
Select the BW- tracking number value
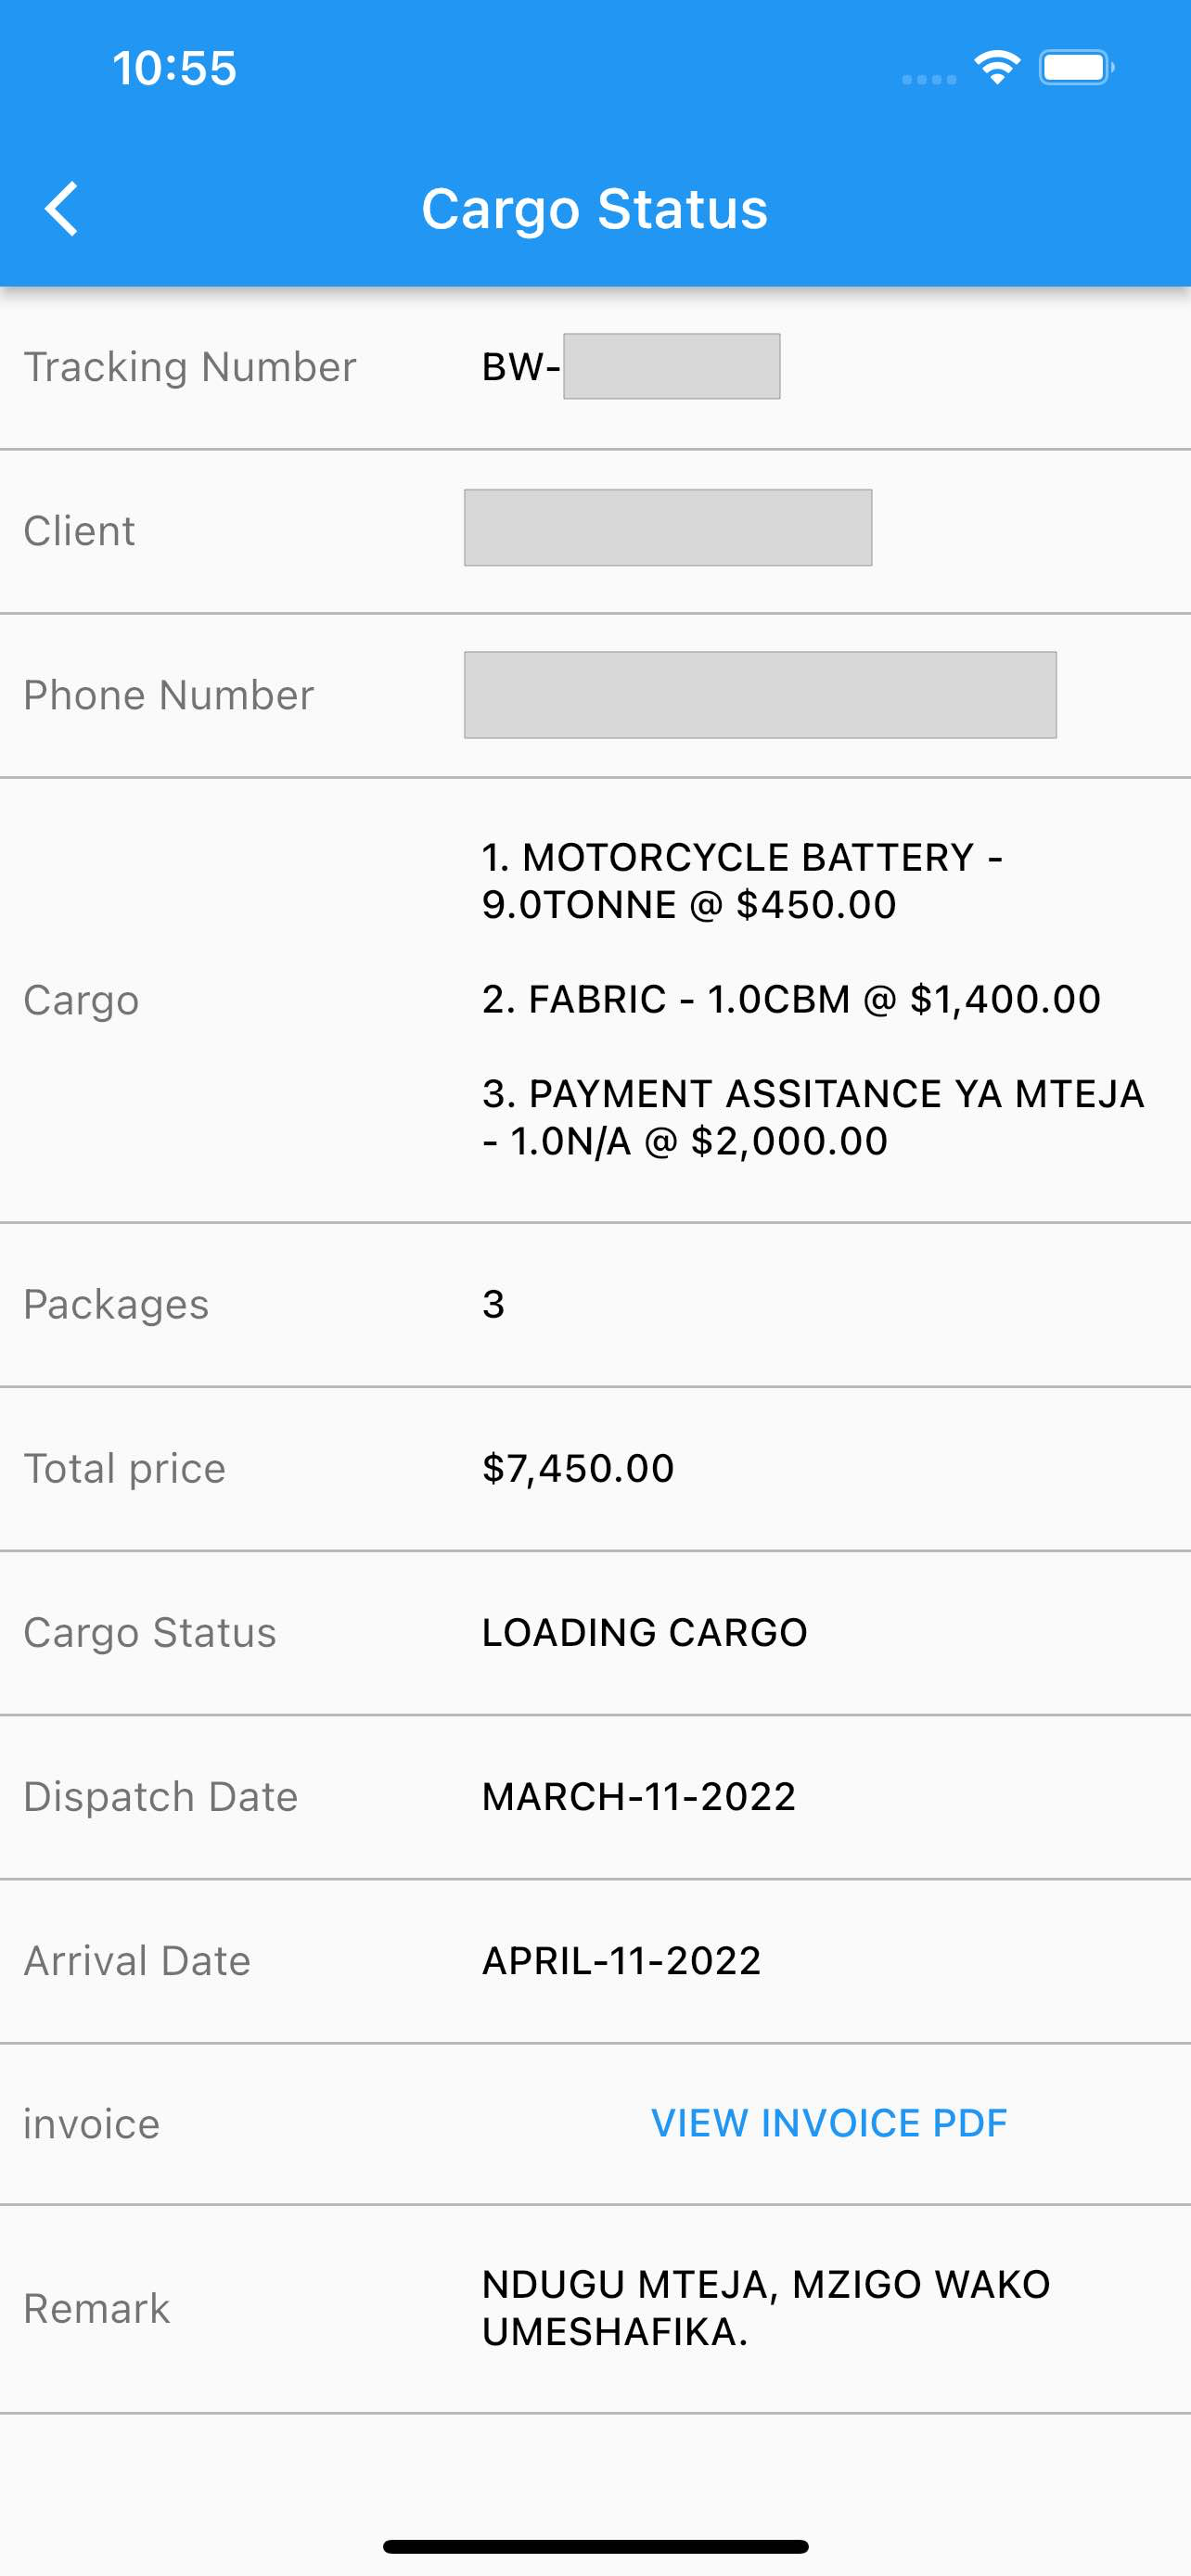pos(631,367)
